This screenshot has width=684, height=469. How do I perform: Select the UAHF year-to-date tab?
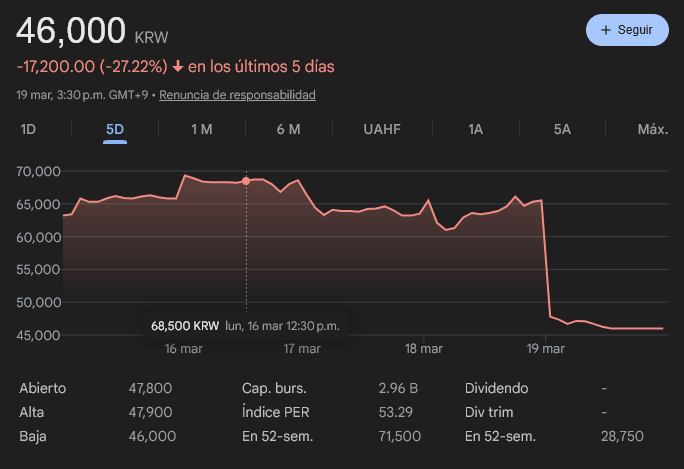tap(382, 129)
